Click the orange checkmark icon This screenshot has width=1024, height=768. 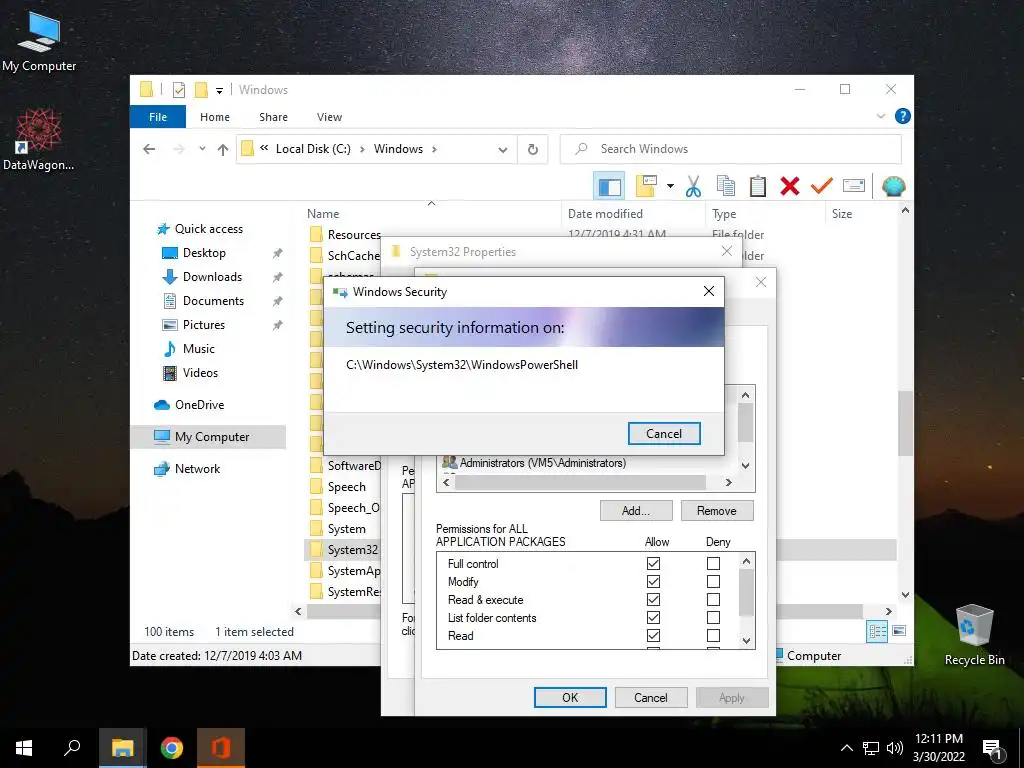point(822,187)
